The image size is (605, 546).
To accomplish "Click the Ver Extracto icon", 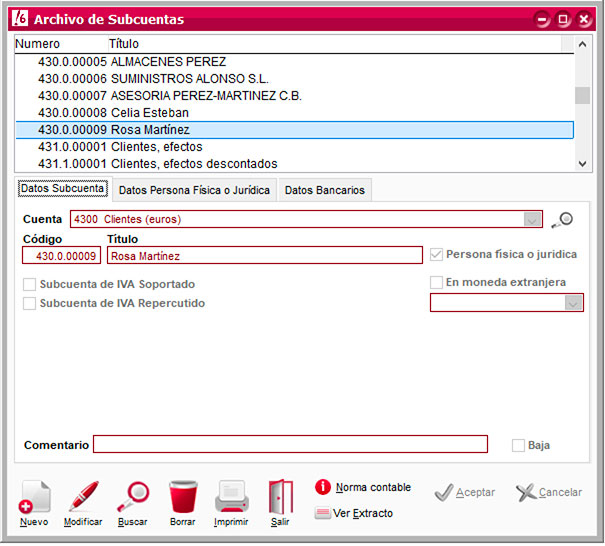I will coord(322,513).
